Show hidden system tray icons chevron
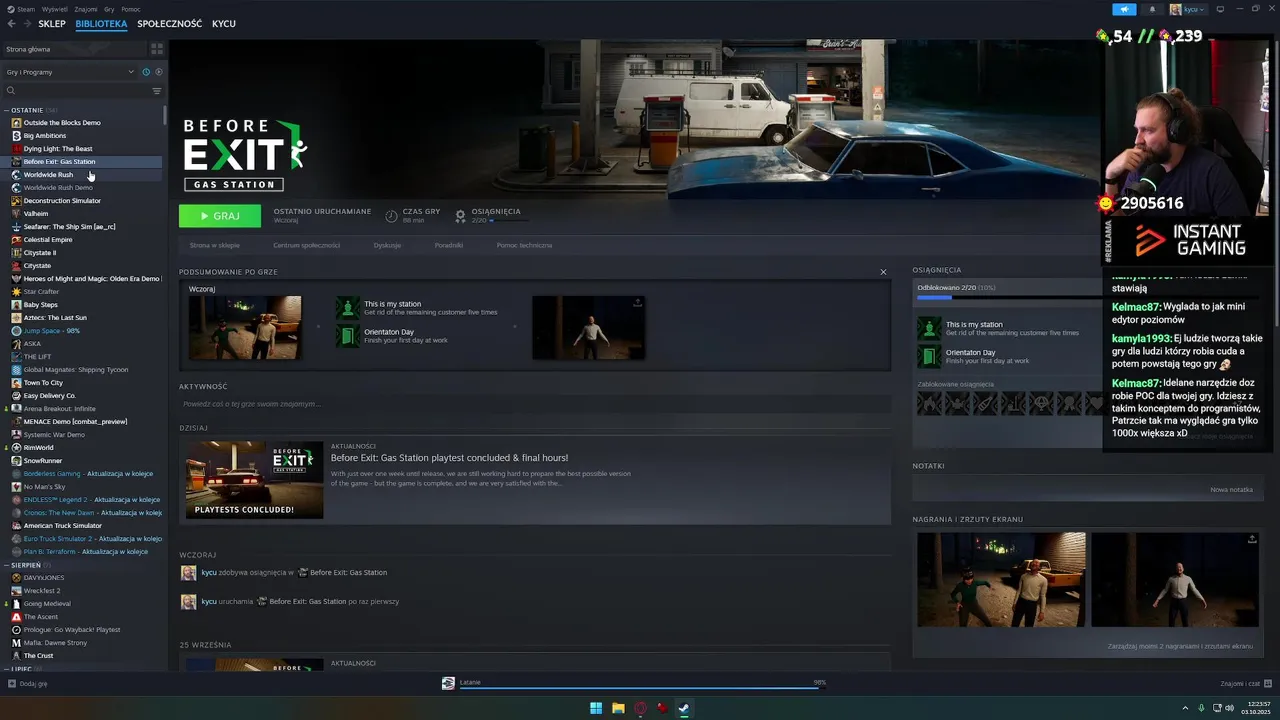This screenshot has height=720, width=1280. click(1185, 708)
